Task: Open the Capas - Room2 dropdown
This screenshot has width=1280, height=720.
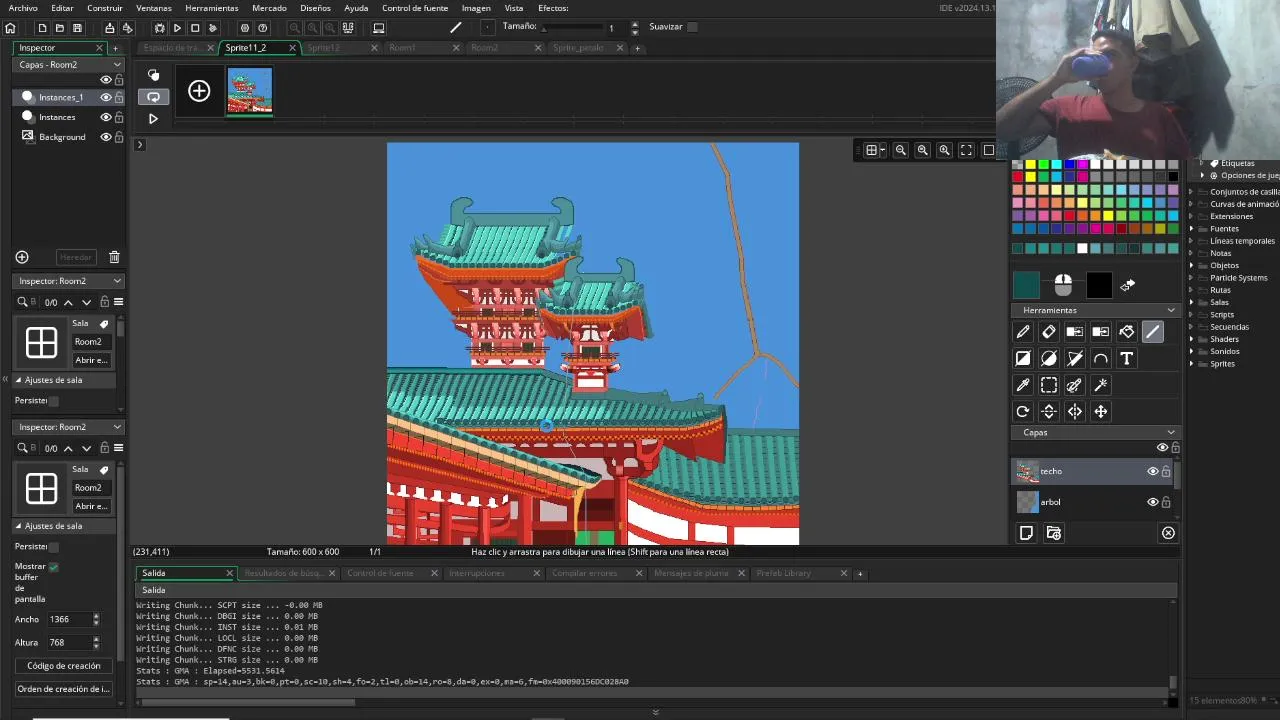Action: click(69, 64)
